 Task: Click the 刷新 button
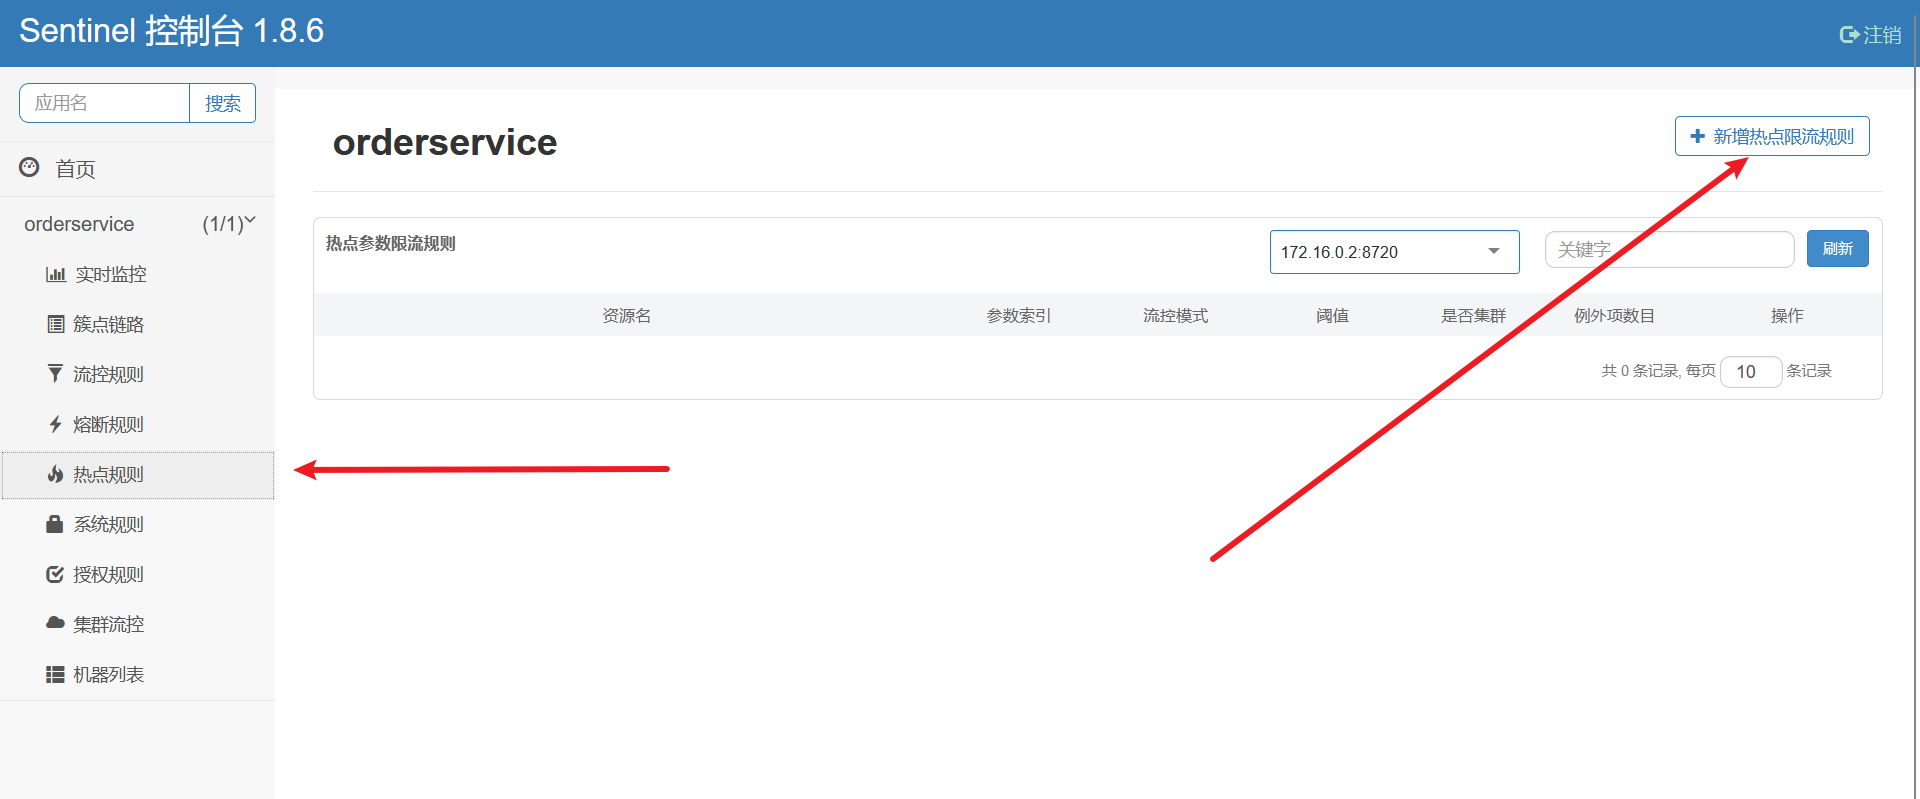tap(1837, 249)
